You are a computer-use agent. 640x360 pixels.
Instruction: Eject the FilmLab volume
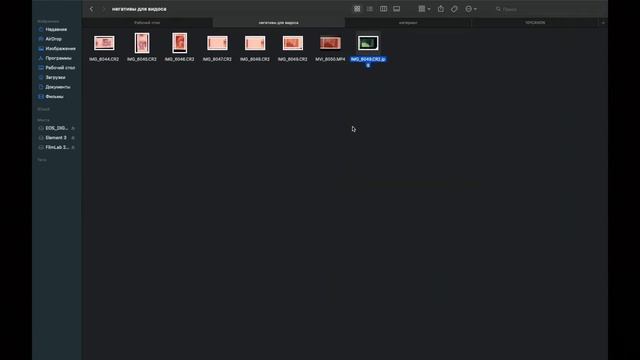click(x=73, y=147)
